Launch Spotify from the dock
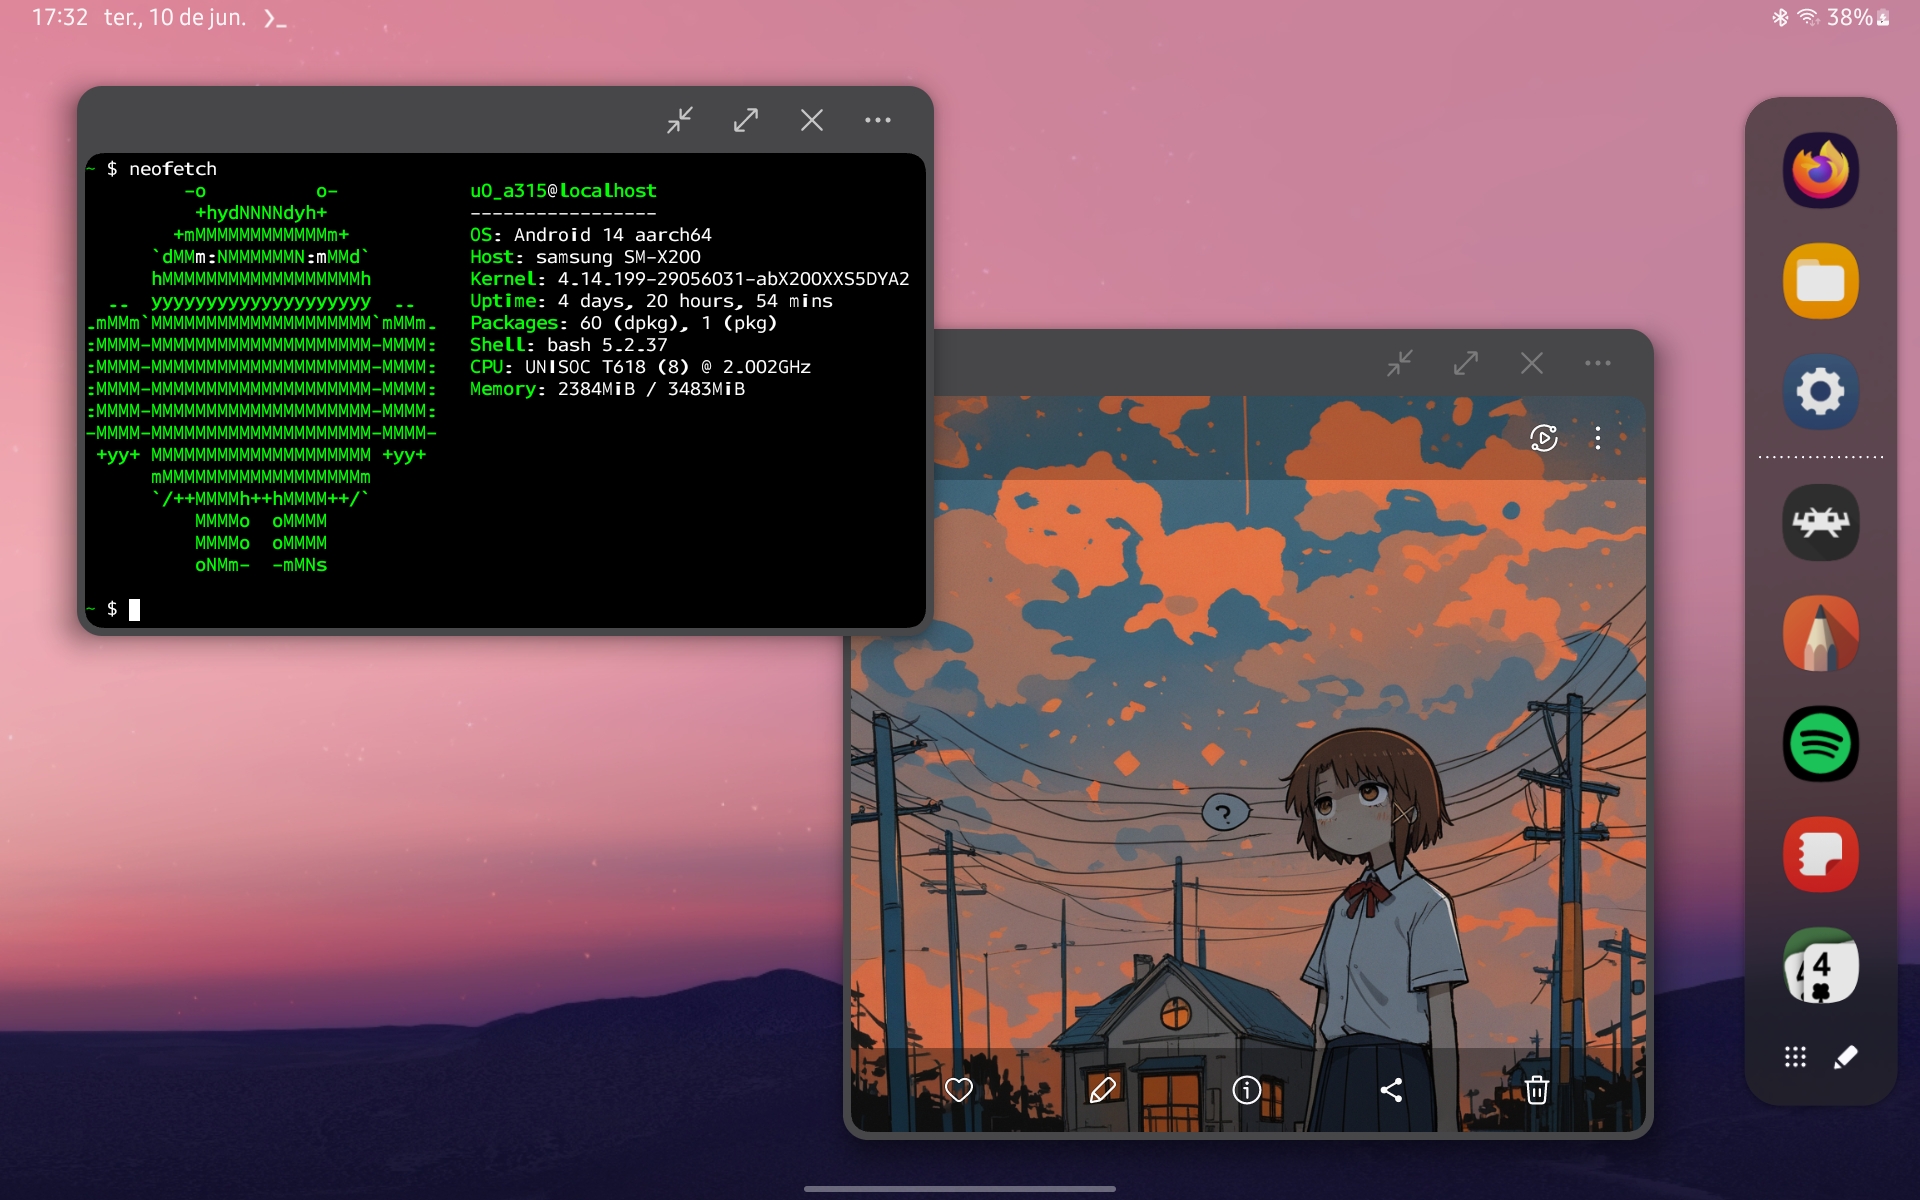 coord(1820,744)
